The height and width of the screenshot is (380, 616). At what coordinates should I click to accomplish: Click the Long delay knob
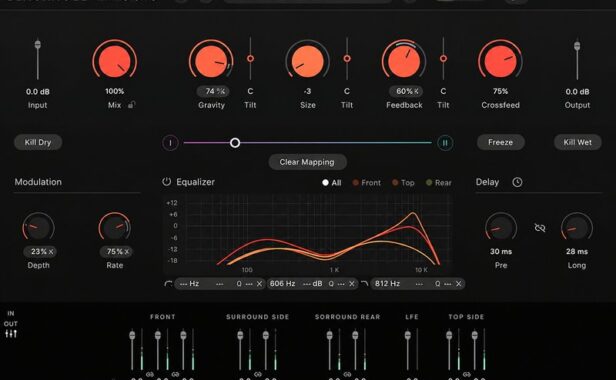(577, 227)
